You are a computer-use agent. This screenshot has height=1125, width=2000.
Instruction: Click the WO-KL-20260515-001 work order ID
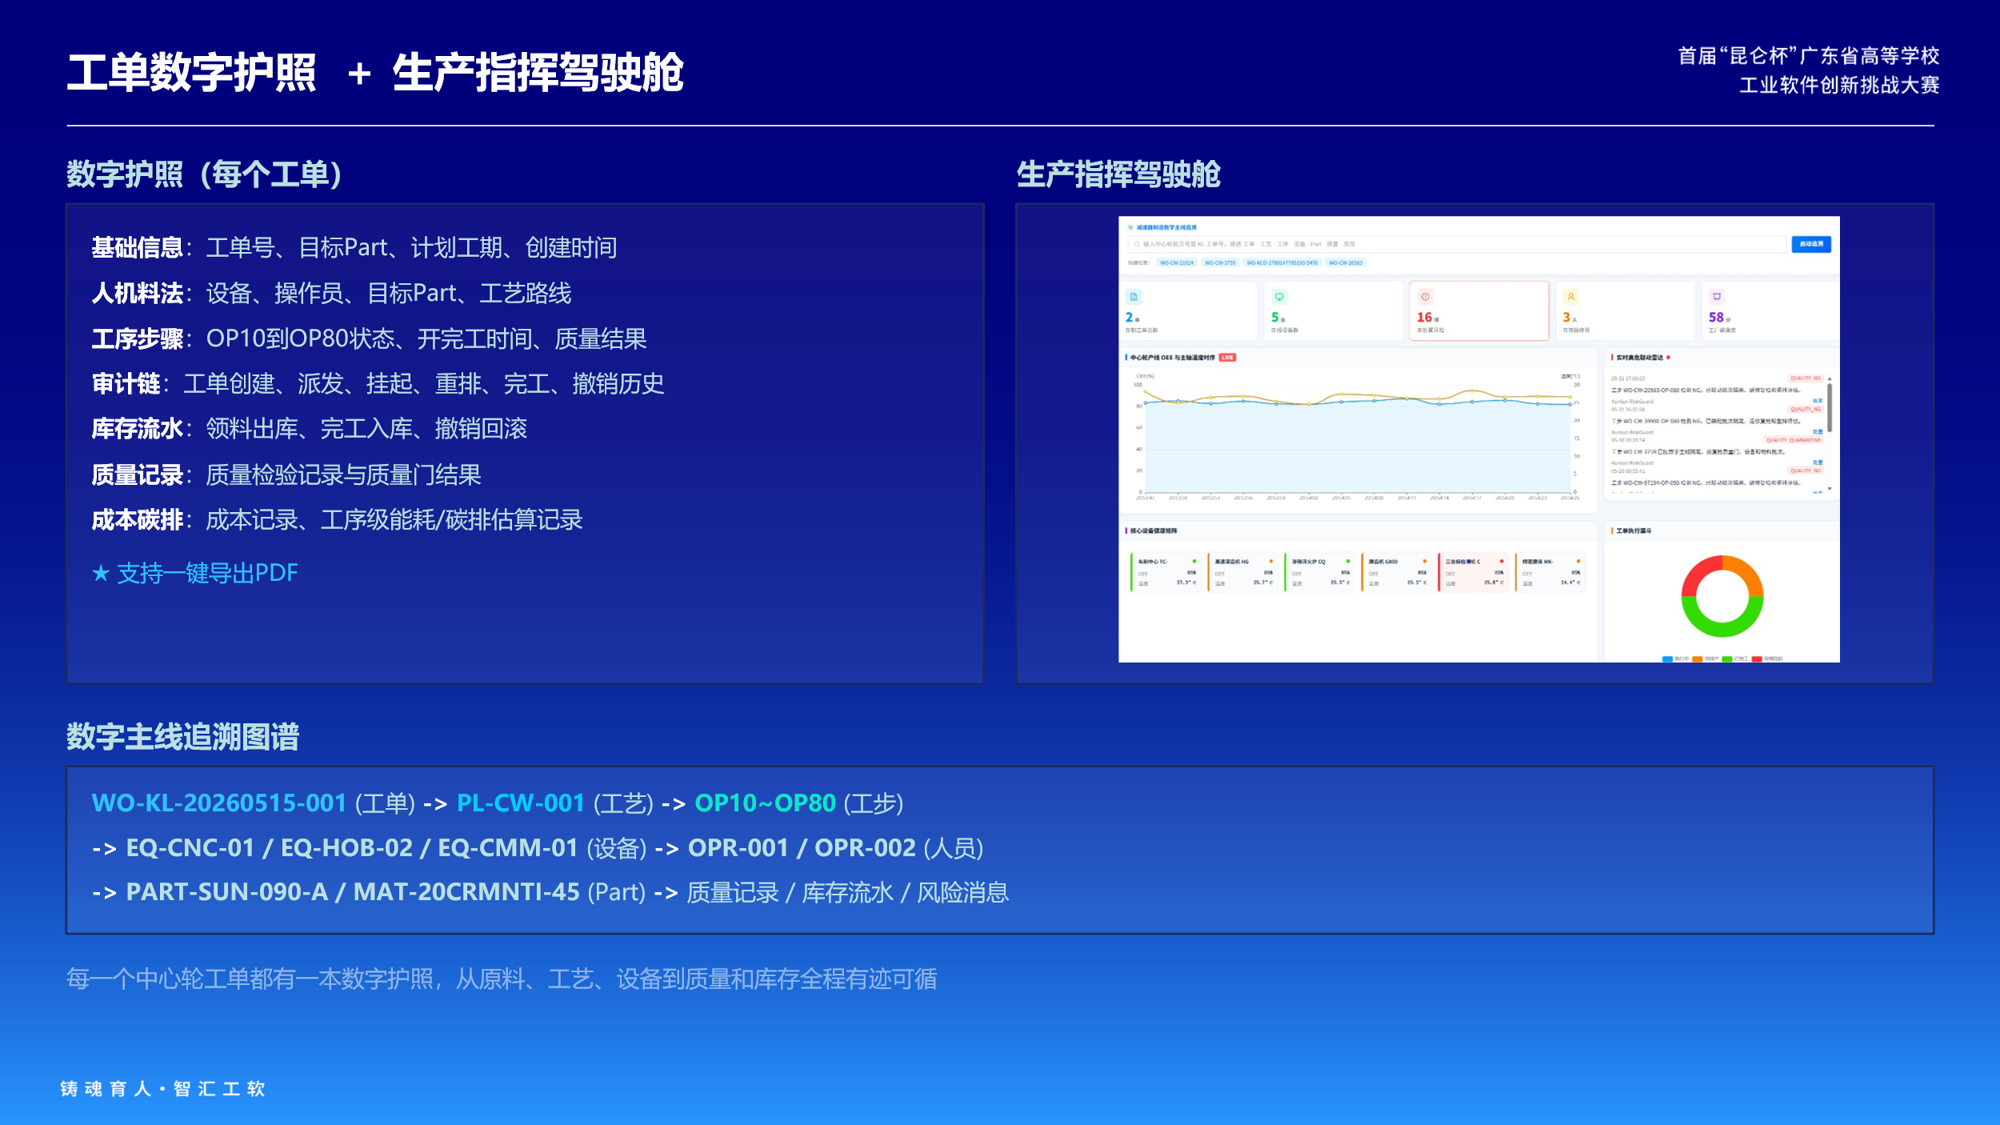pyautogui.click(x=219, y=803)
